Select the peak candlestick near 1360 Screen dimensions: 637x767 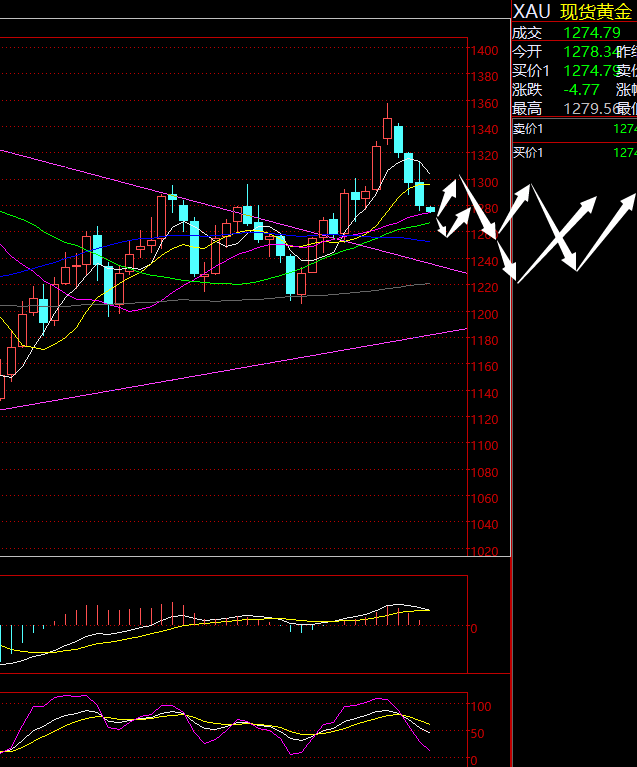[387, 124]
